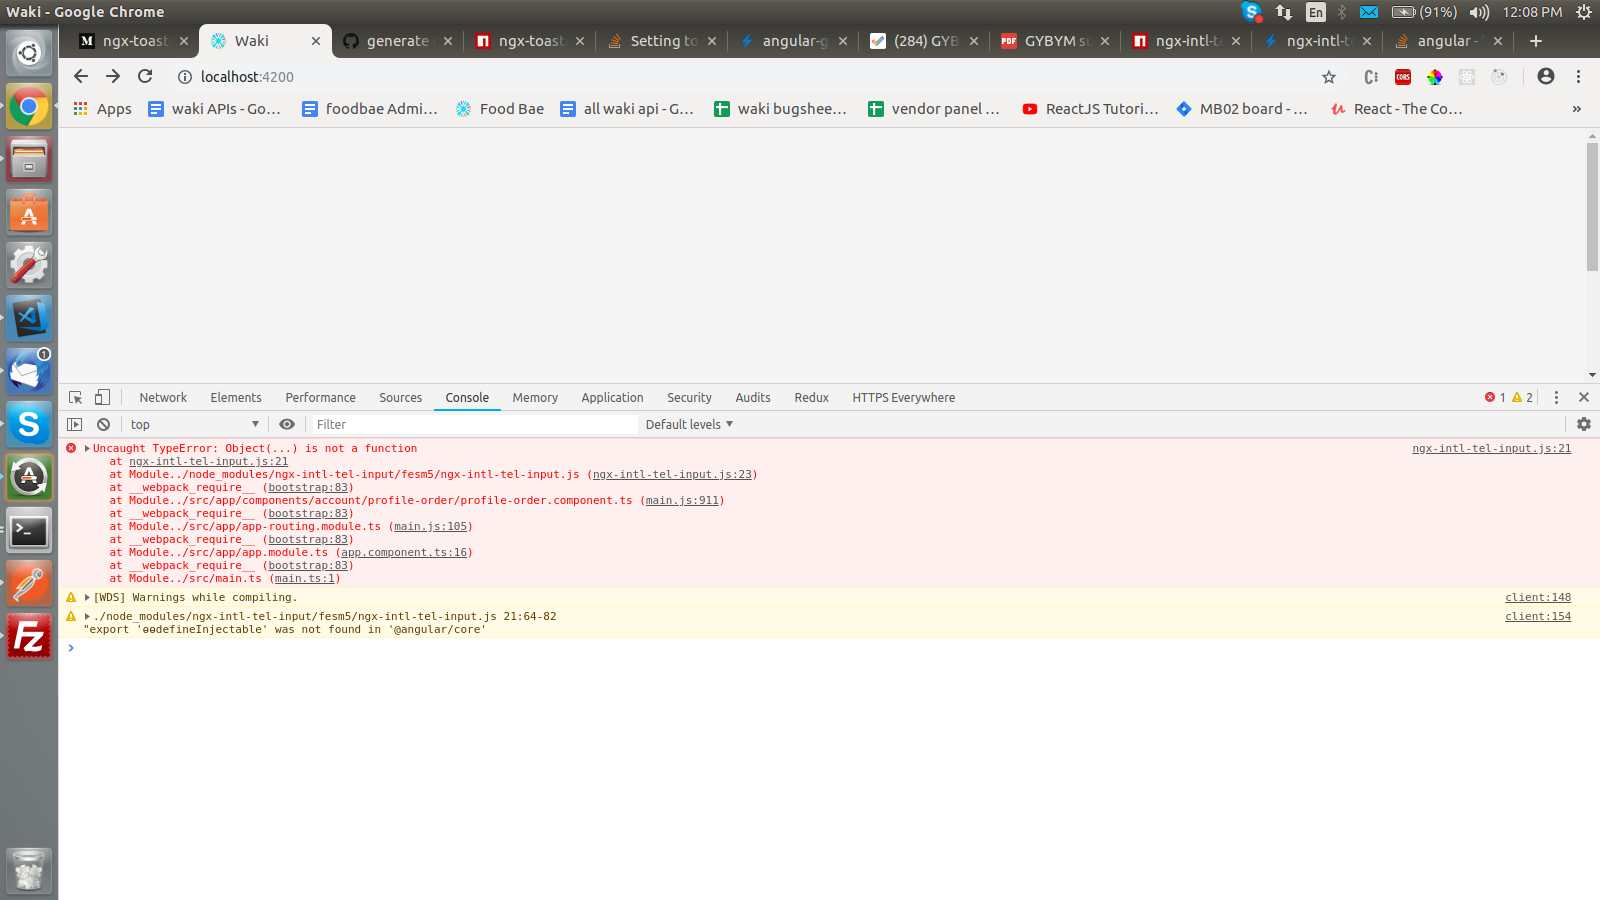Viewport: 1600px width, 900px height.
Task: Clear the console with the clear icon
Action: pos(103,424)
